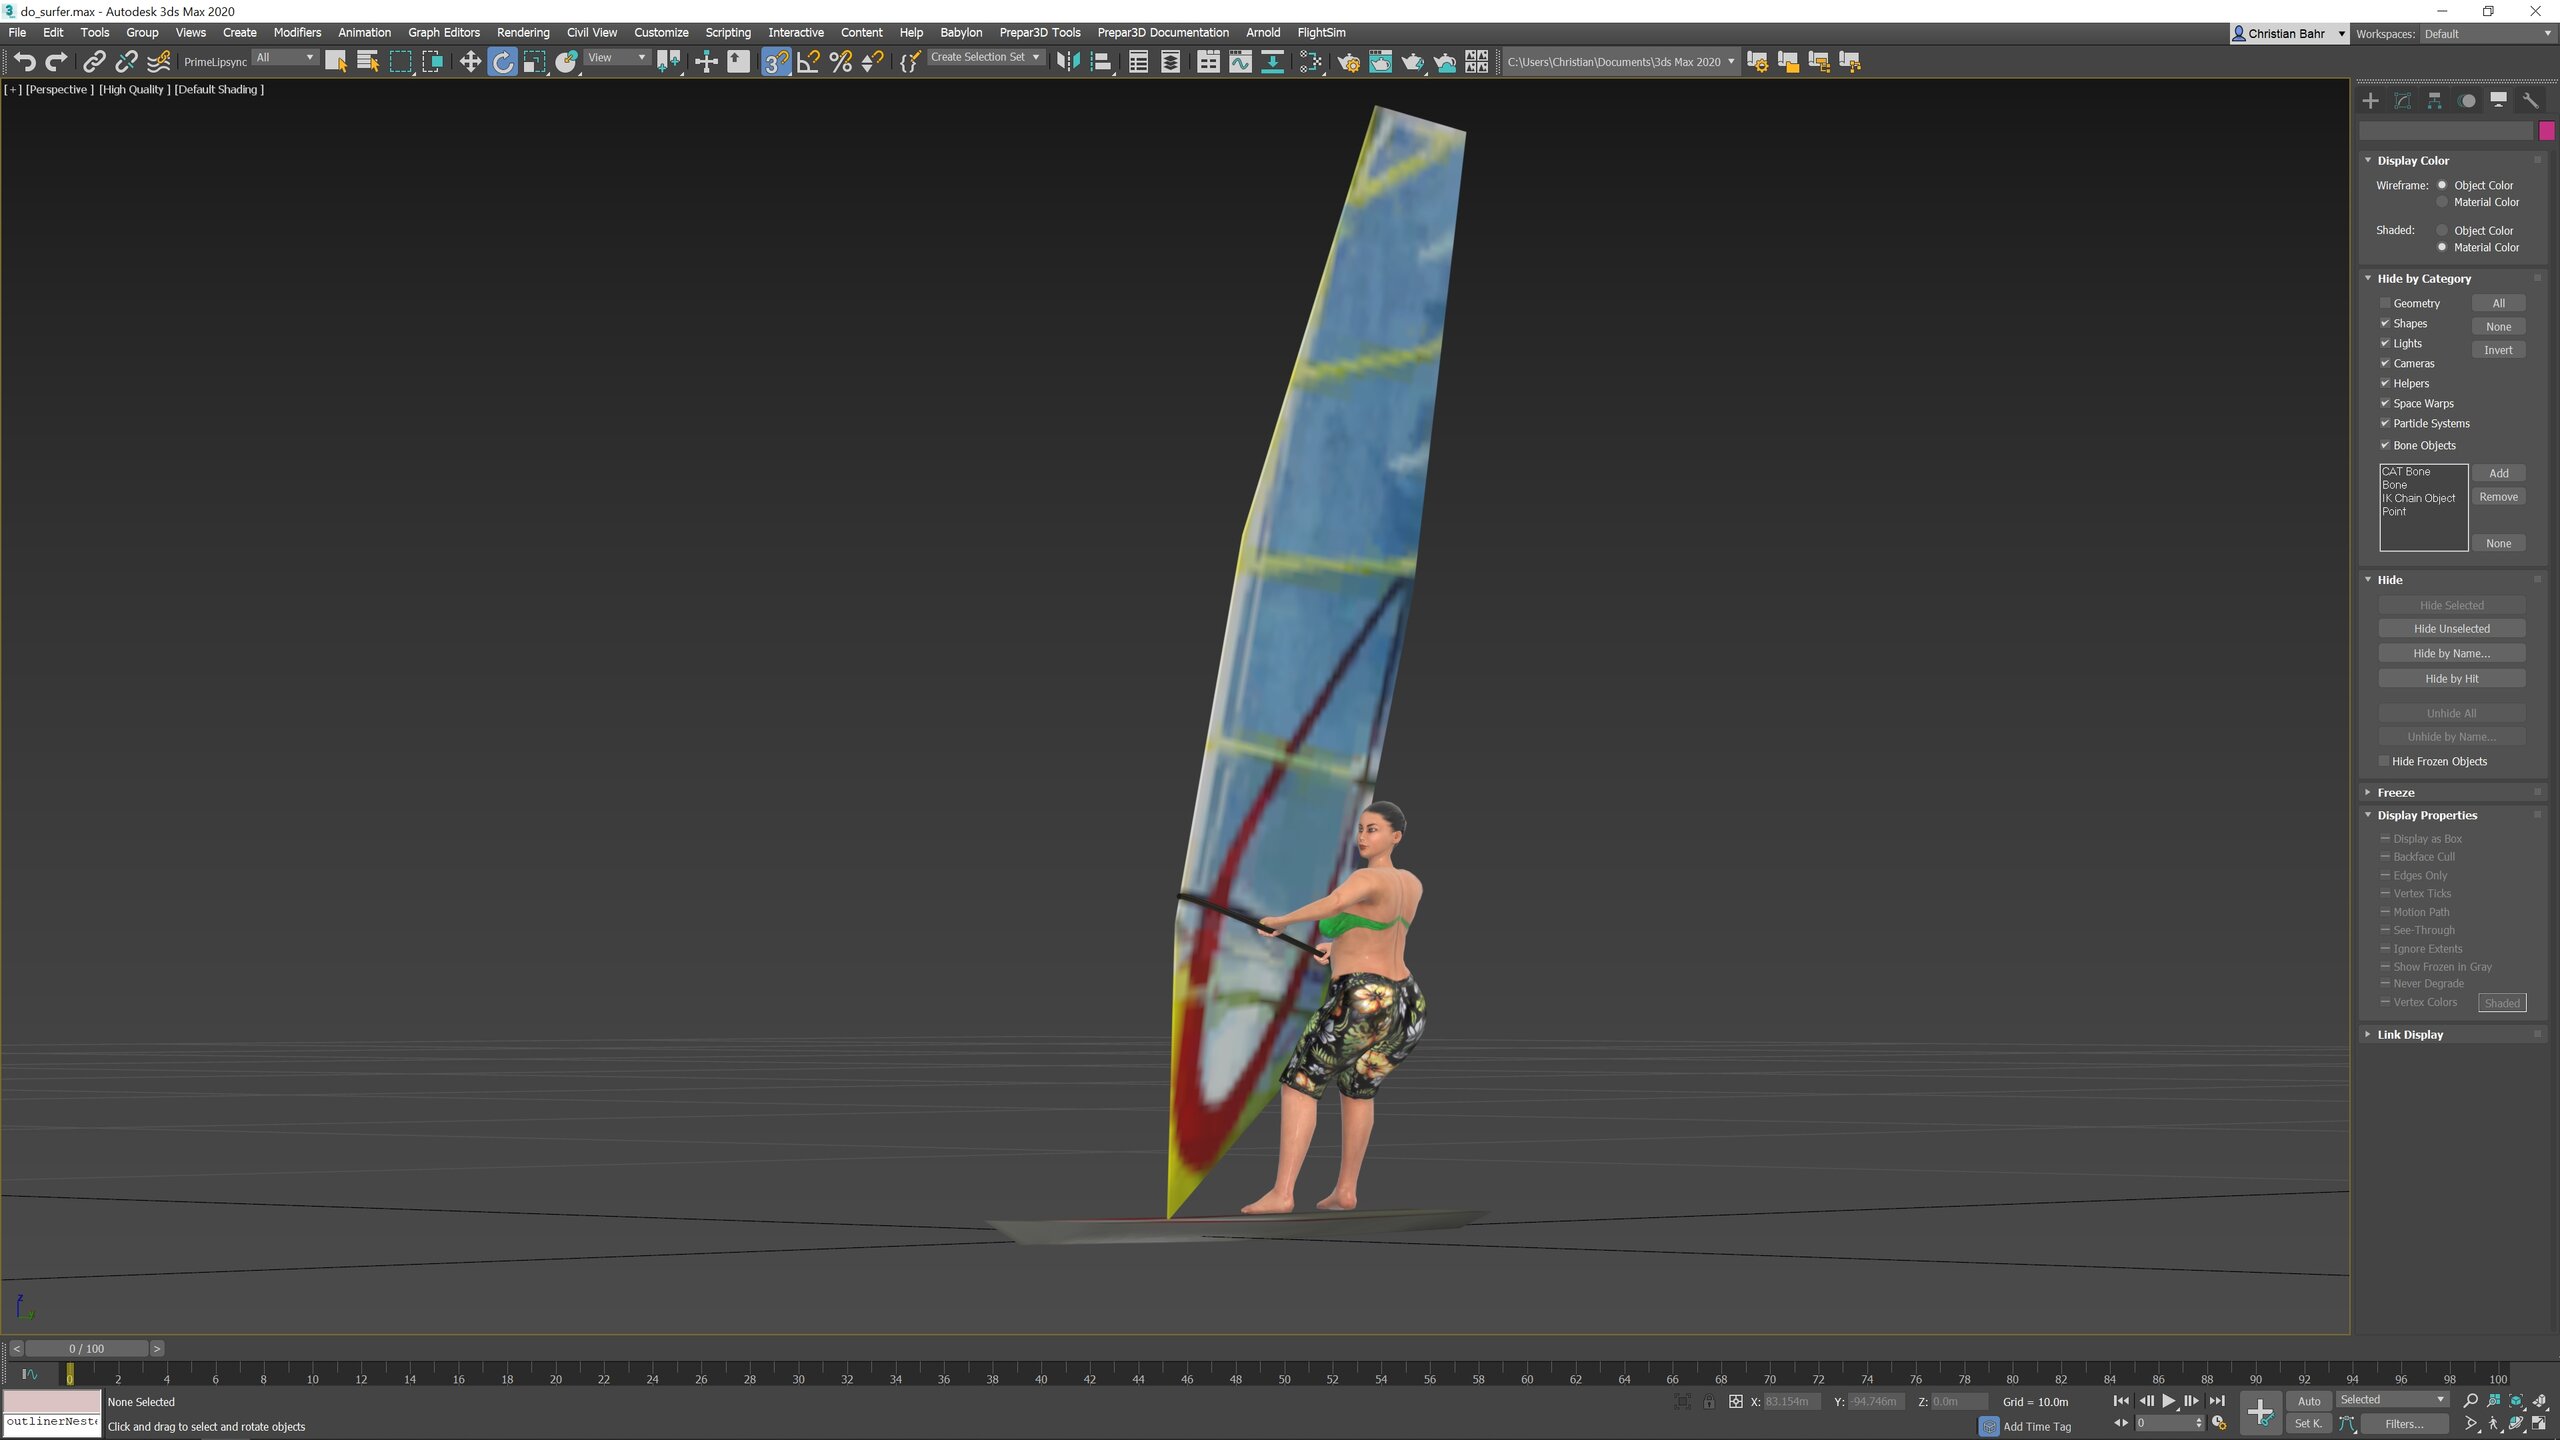Activate the Select and Move tool
This screenshot has height=1440, width=2560.
[x=470, y=62]
